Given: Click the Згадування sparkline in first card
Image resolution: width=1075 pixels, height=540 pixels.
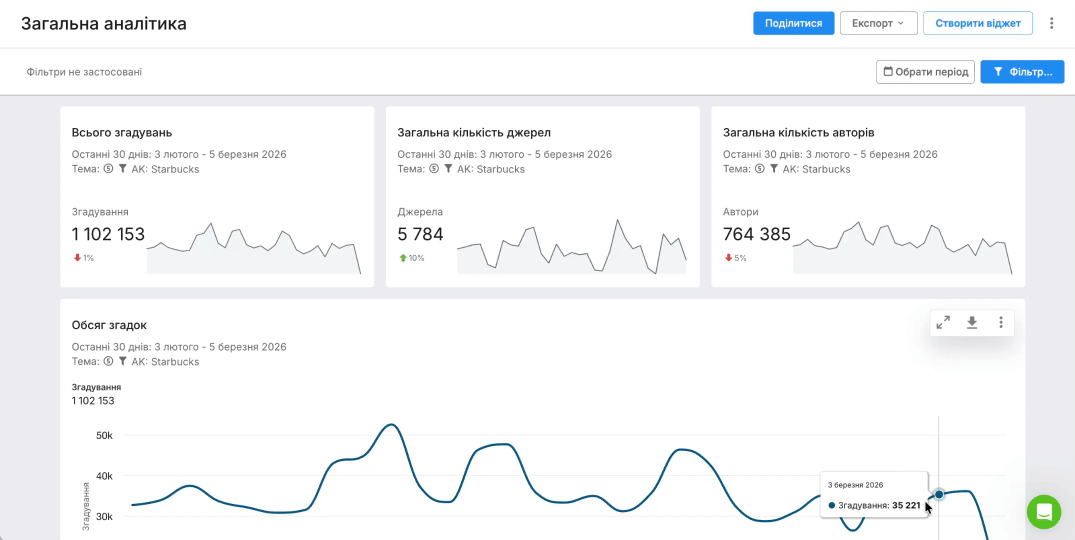Looking at the screenshot, I should pos(254,249).
